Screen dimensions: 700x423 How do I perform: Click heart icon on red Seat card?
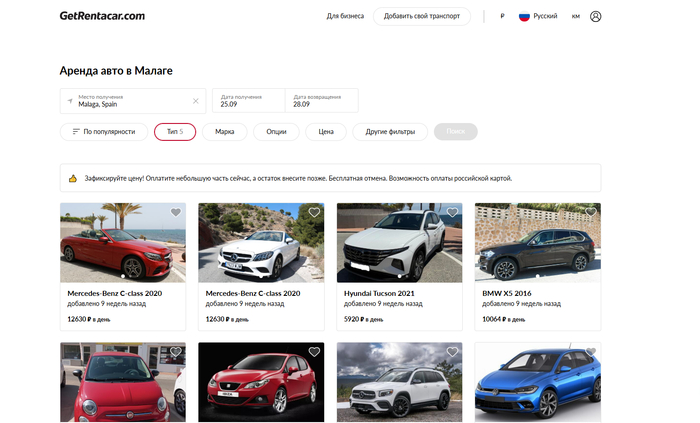click(x=314, y=352)
